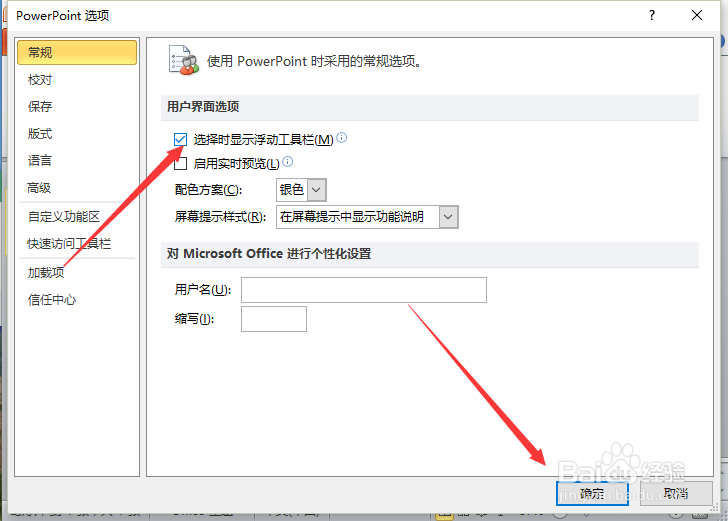This screenshot has height=521, width=728.
Task: Select the 常规 category
Action: [x=77, y=52]
